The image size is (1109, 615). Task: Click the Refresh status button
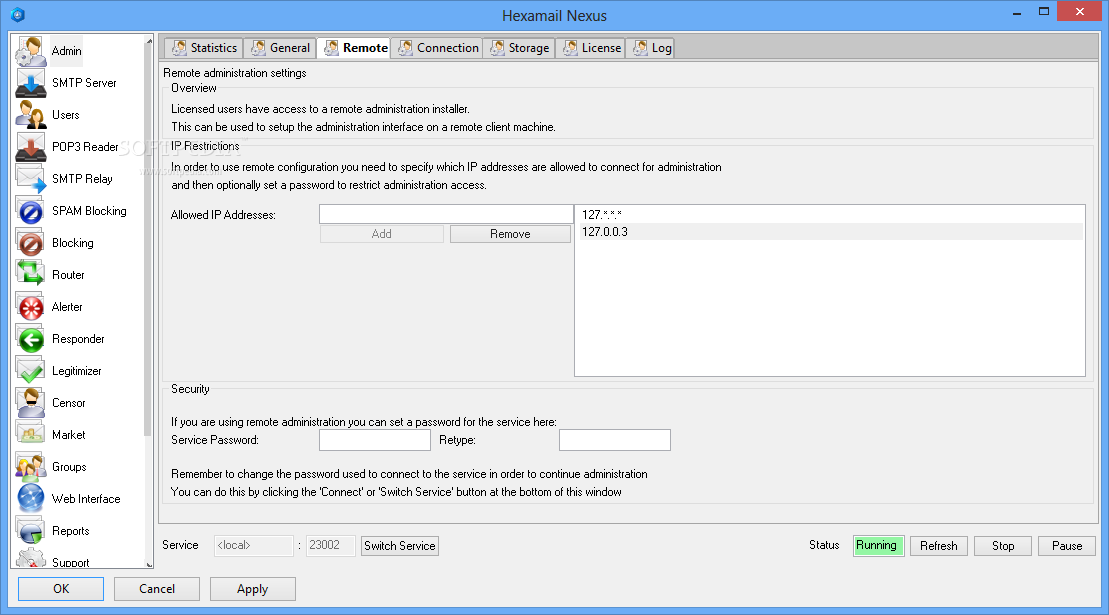(x=939, y=546)
